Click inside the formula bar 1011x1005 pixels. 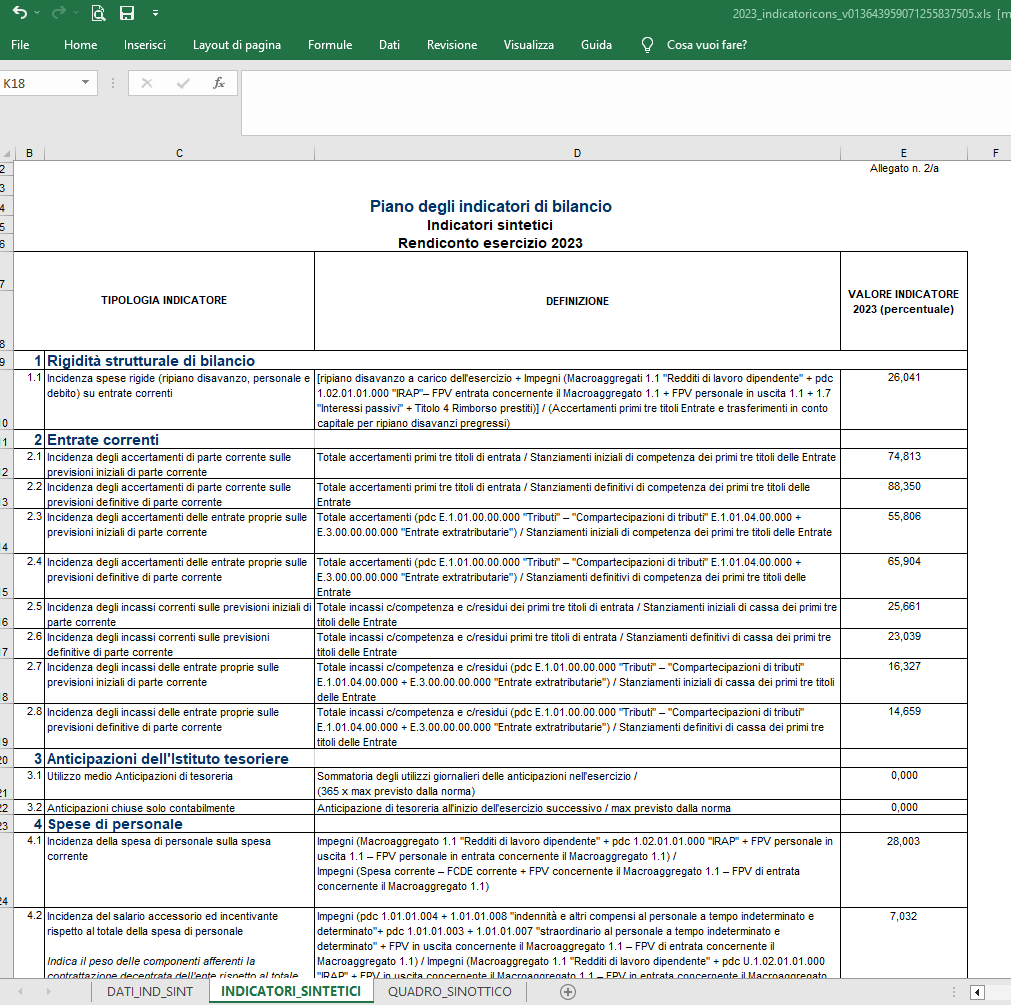coord(625,103)
